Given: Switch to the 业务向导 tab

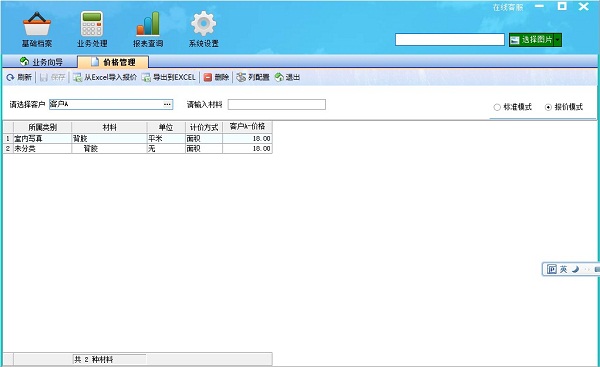Looking at the screenshot, I should pos(41,62).
